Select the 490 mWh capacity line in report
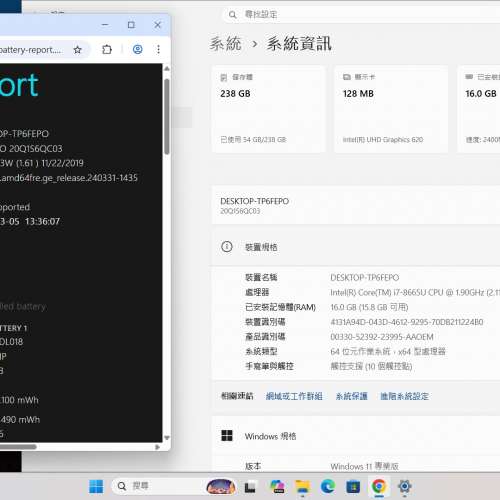 [20, 419]
